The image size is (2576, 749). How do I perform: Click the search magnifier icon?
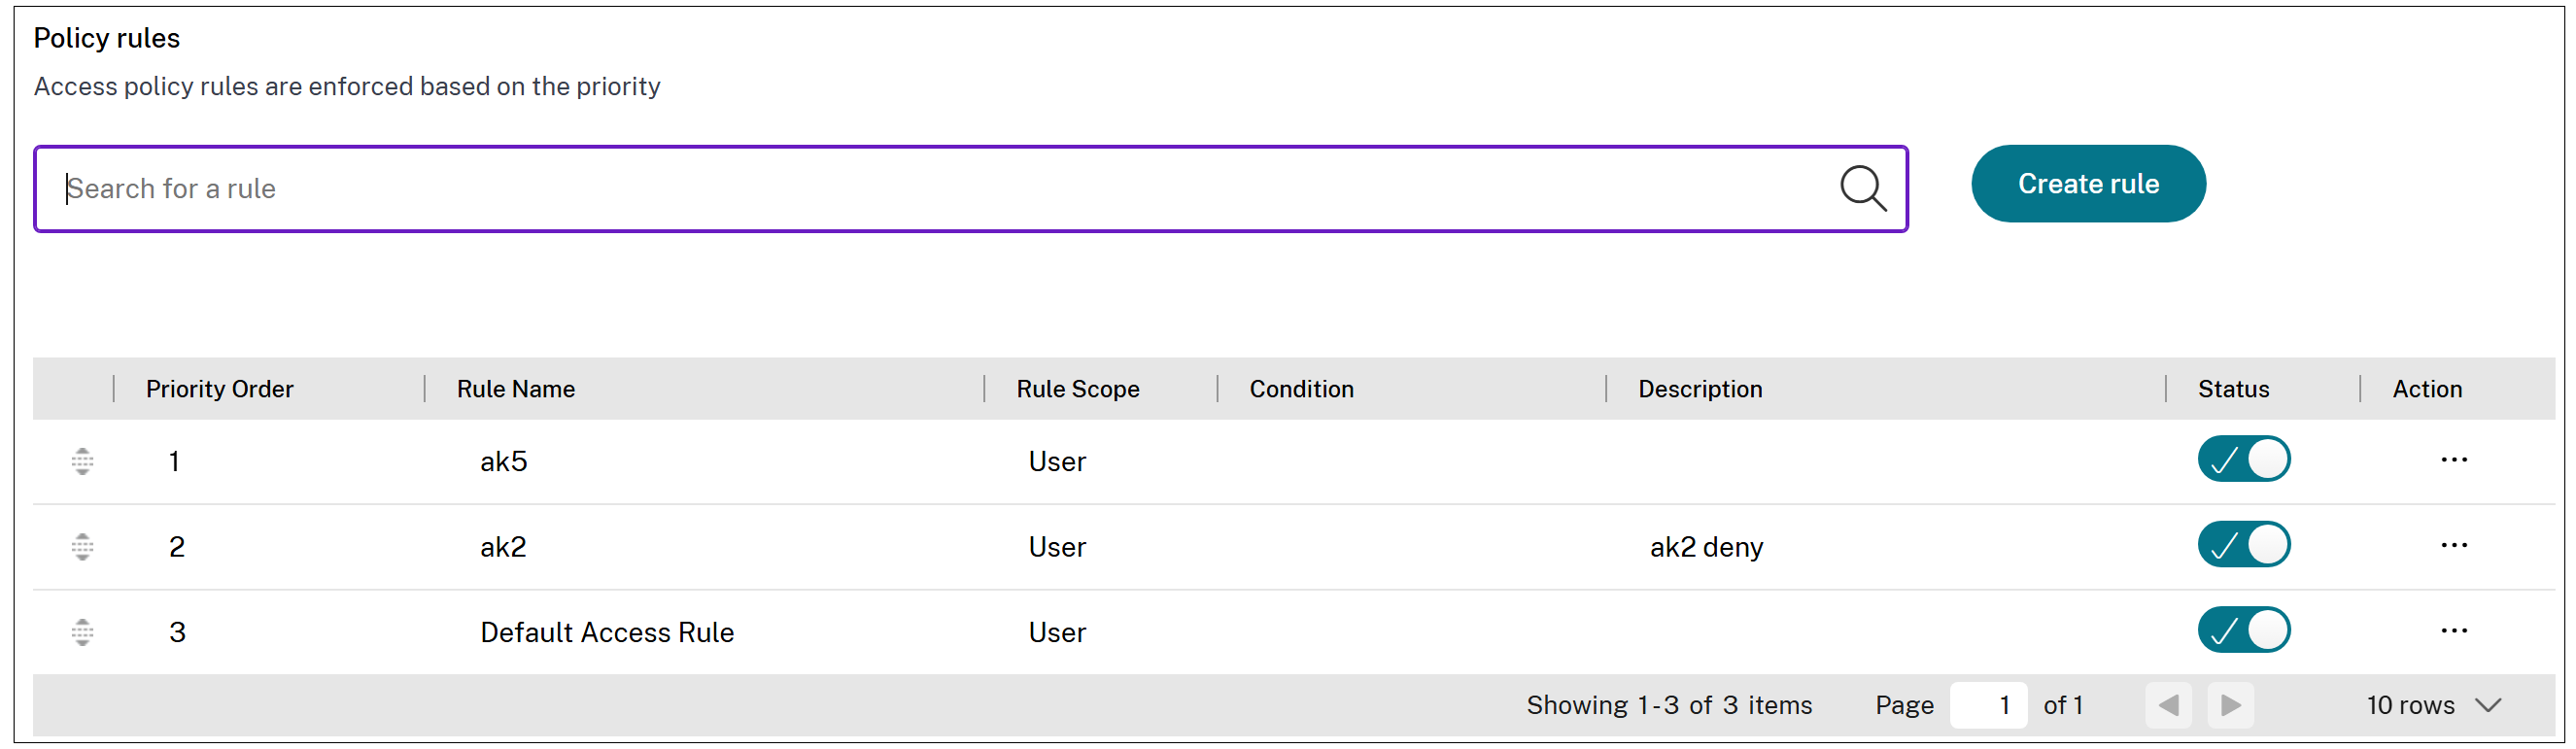(1862, 188)
